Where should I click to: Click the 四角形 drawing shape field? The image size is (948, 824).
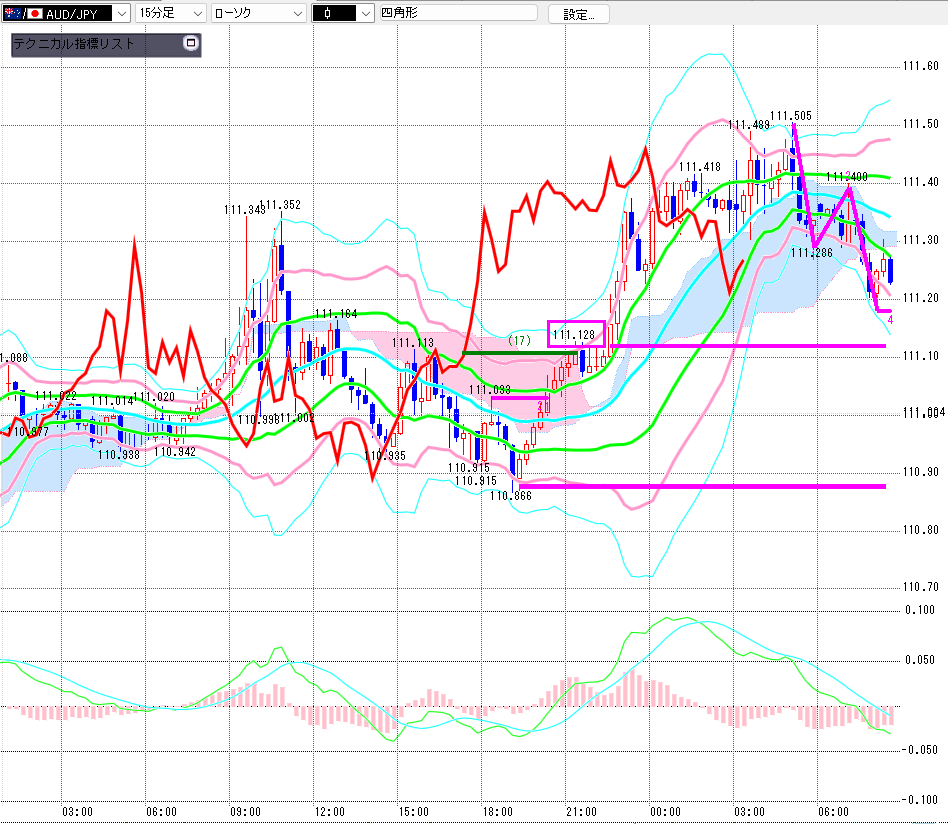(458, 13)
